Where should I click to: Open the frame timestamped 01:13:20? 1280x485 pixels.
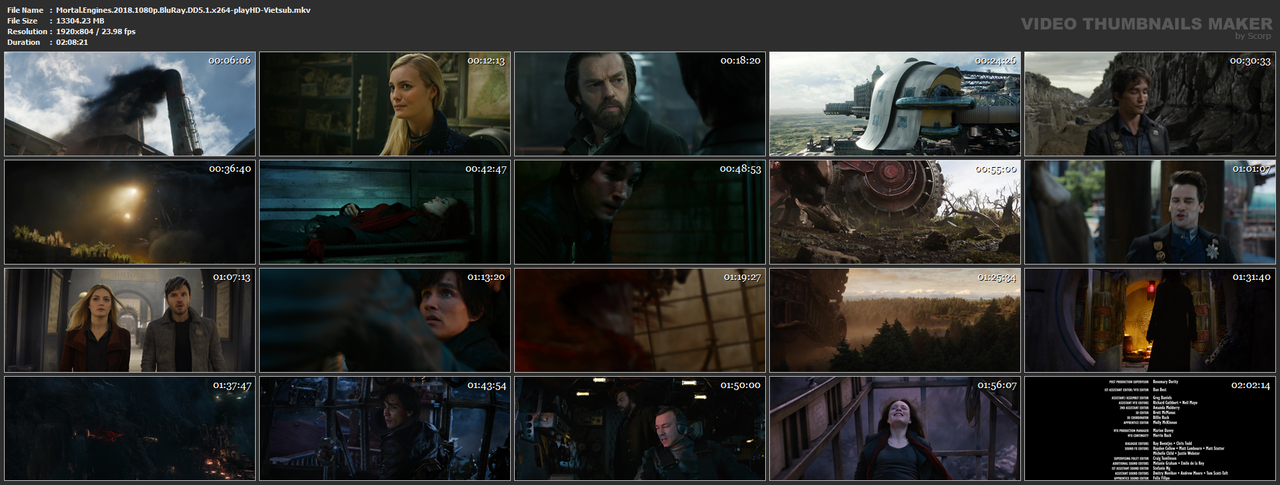coord(385,319)
